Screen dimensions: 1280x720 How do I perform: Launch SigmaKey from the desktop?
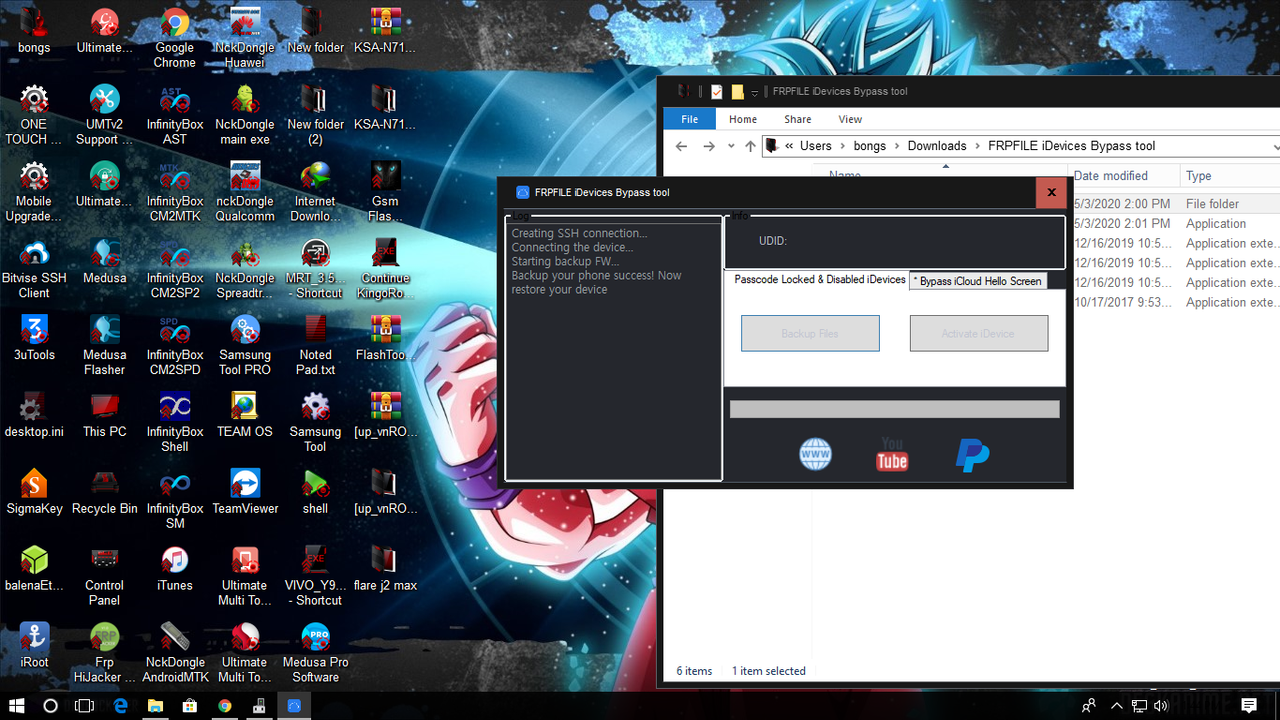34,484
